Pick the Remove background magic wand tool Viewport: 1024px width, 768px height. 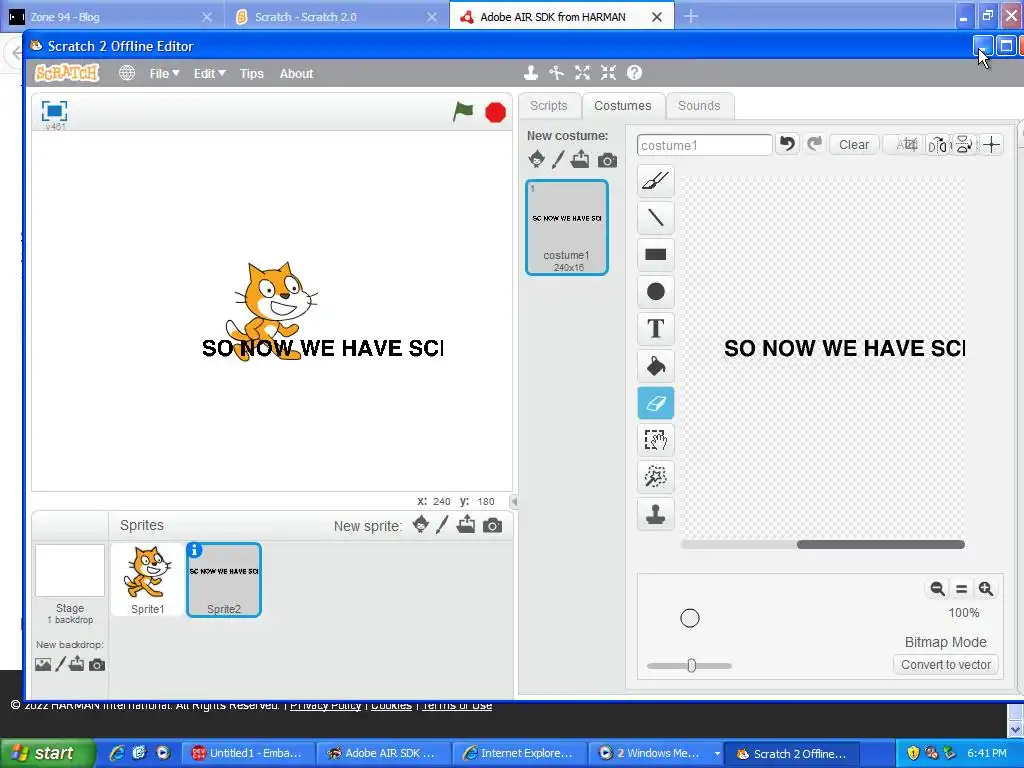click(x=655, y=477)
